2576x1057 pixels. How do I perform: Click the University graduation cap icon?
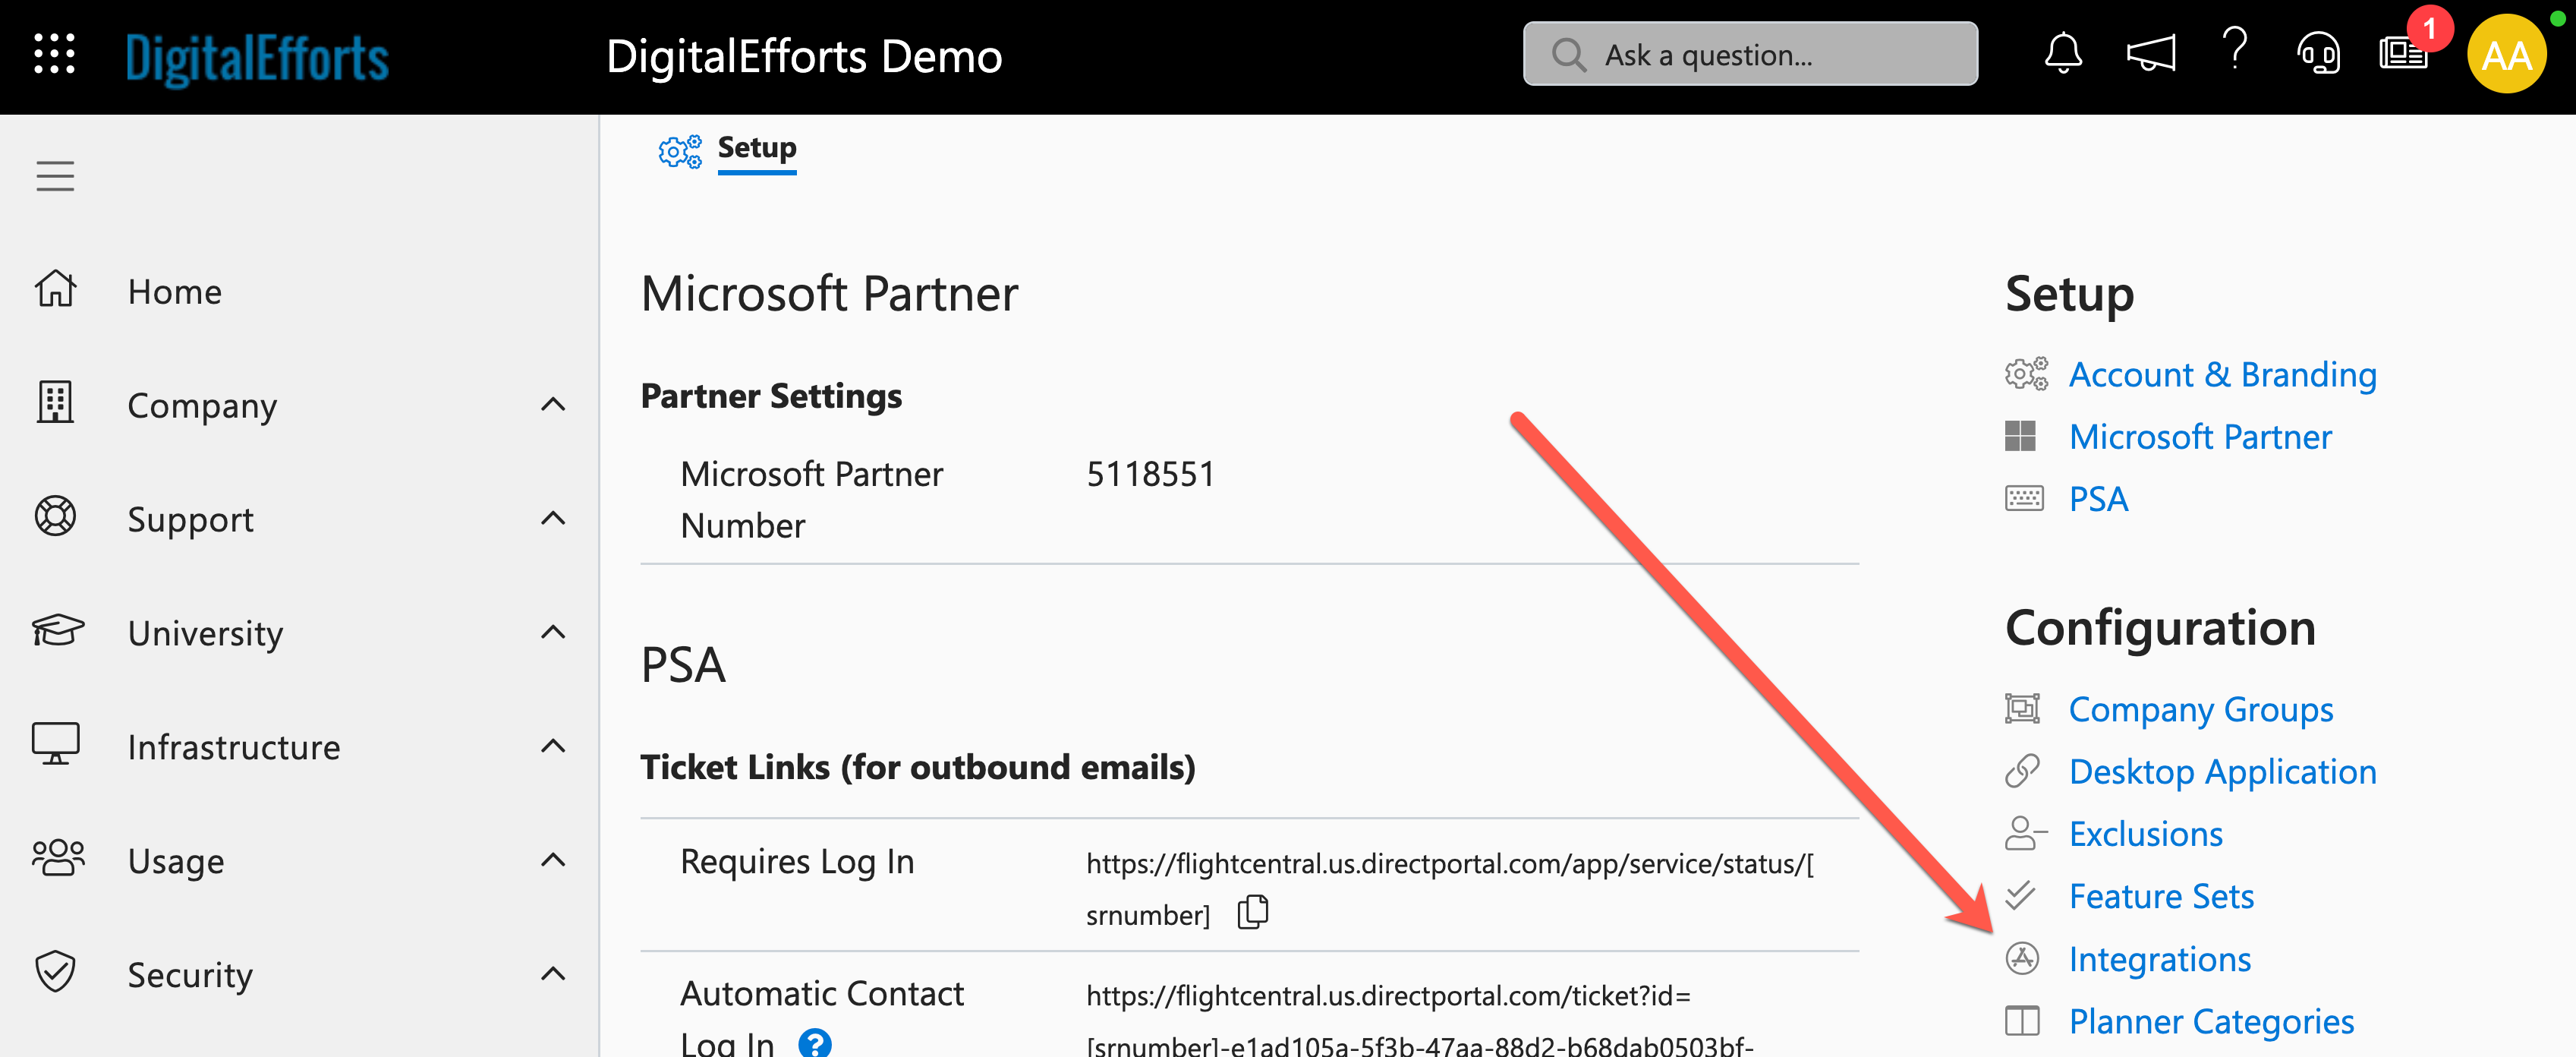pyautogui.click(x=57, y=631)
